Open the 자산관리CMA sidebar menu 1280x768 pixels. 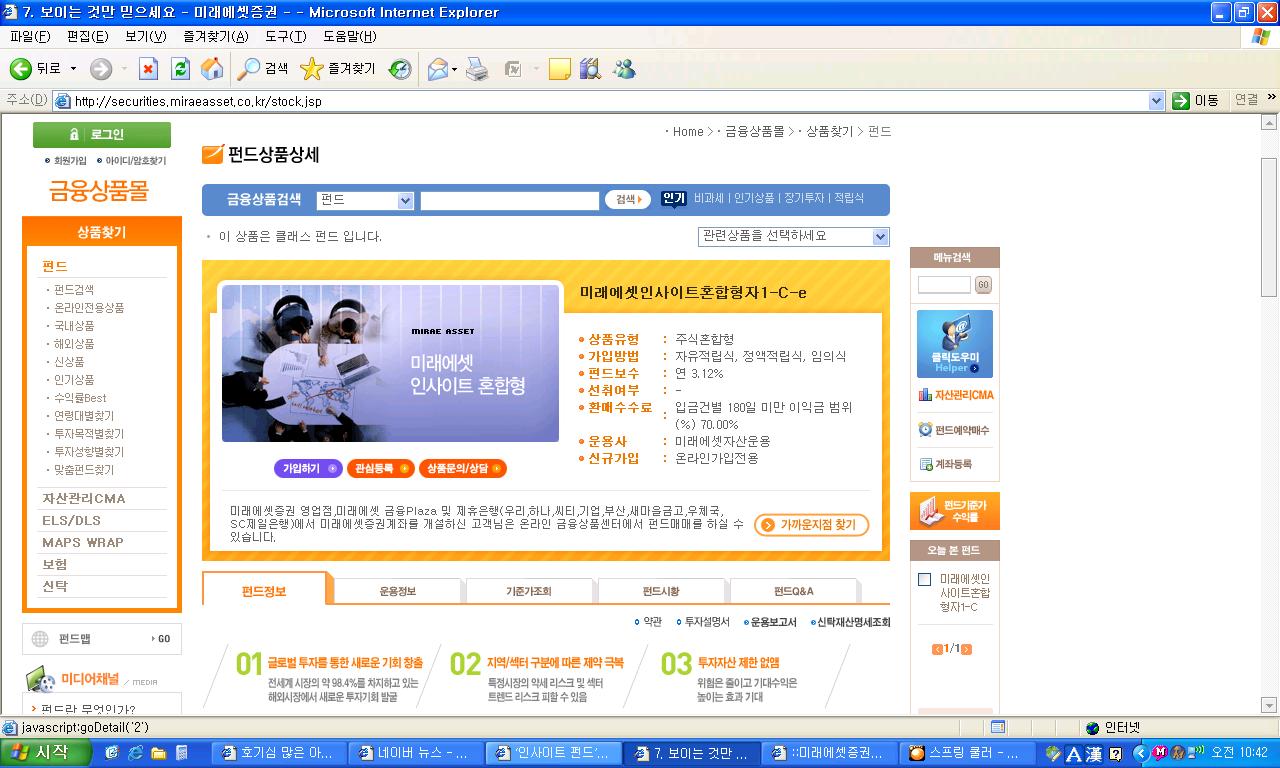click(84, 498)
